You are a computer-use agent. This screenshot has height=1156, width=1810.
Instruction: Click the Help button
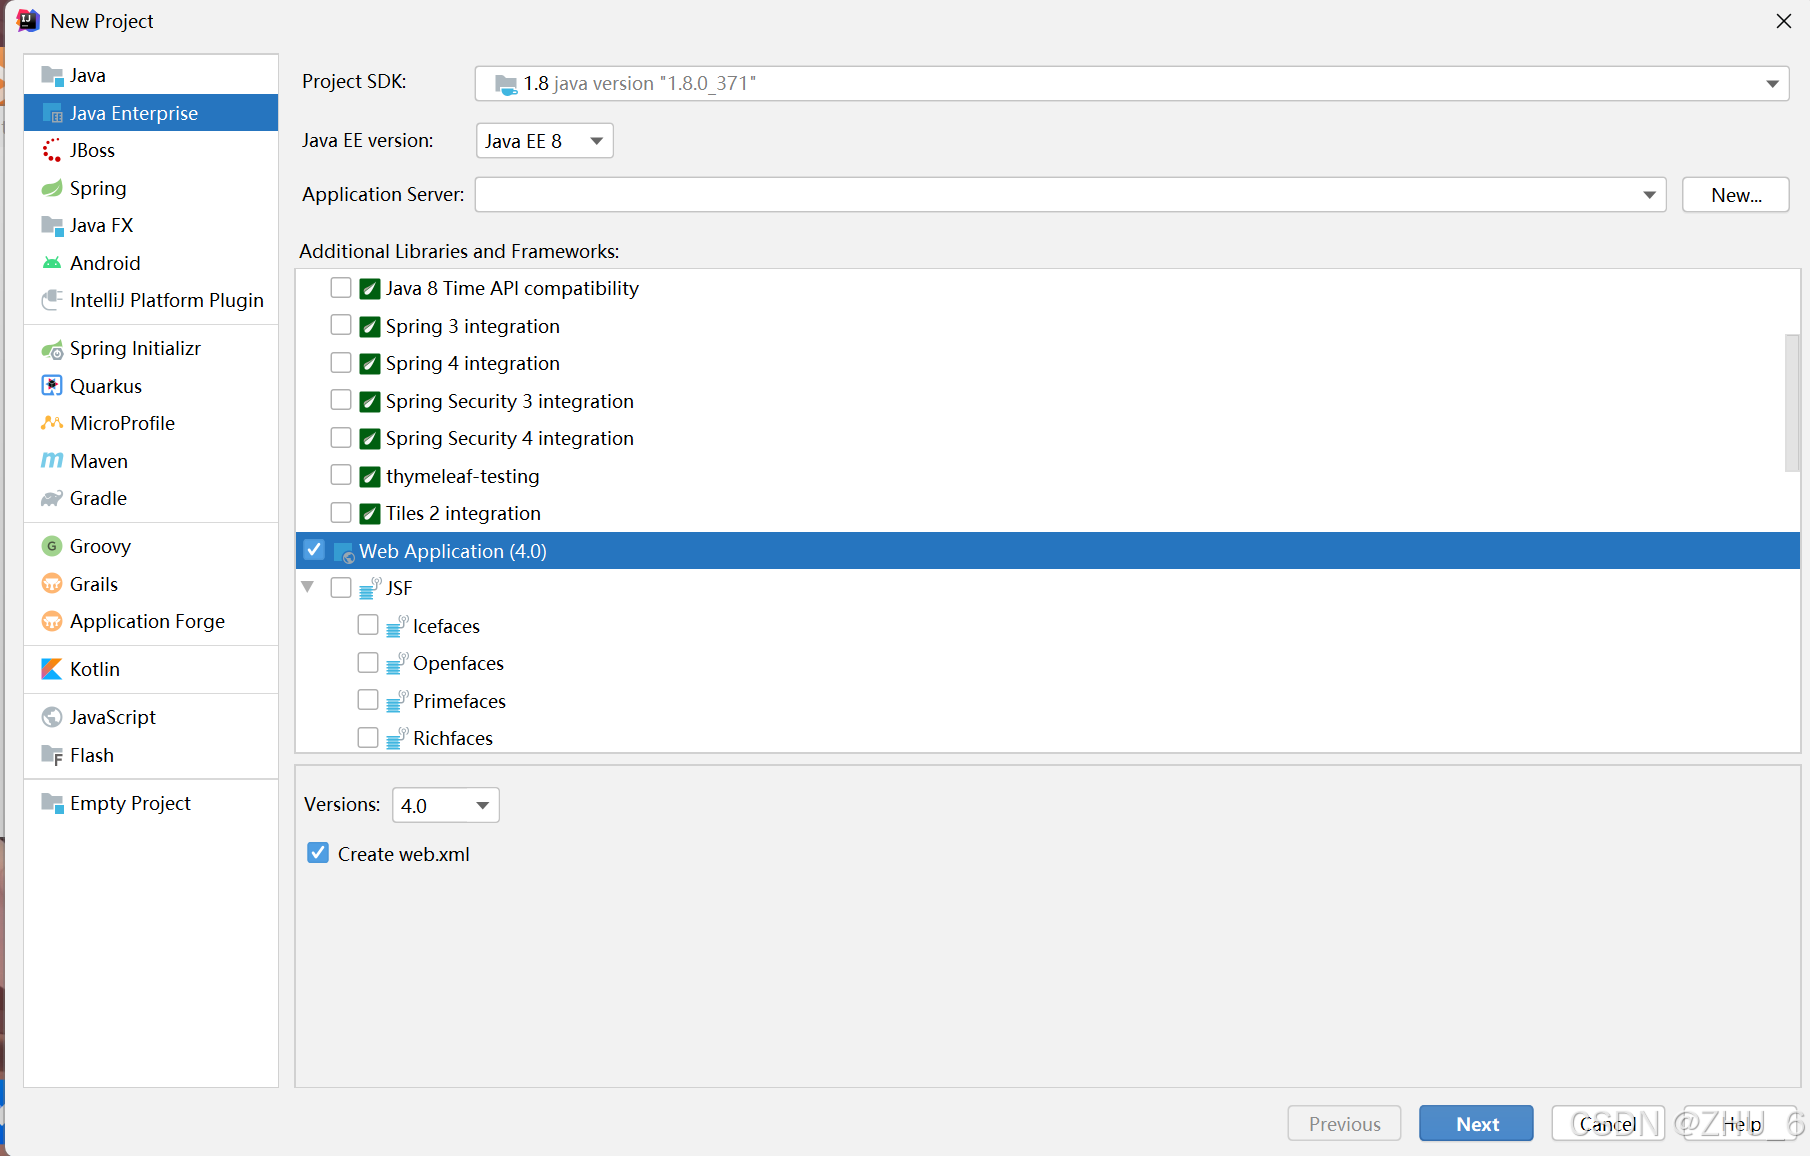[x=1741, y=1124]
